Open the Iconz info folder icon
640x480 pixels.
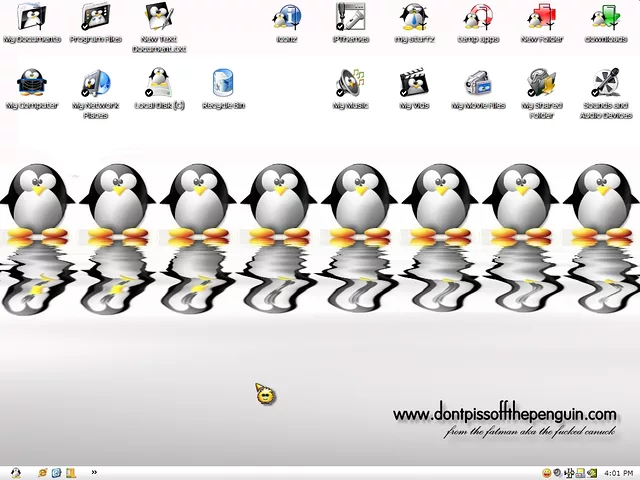287,17
